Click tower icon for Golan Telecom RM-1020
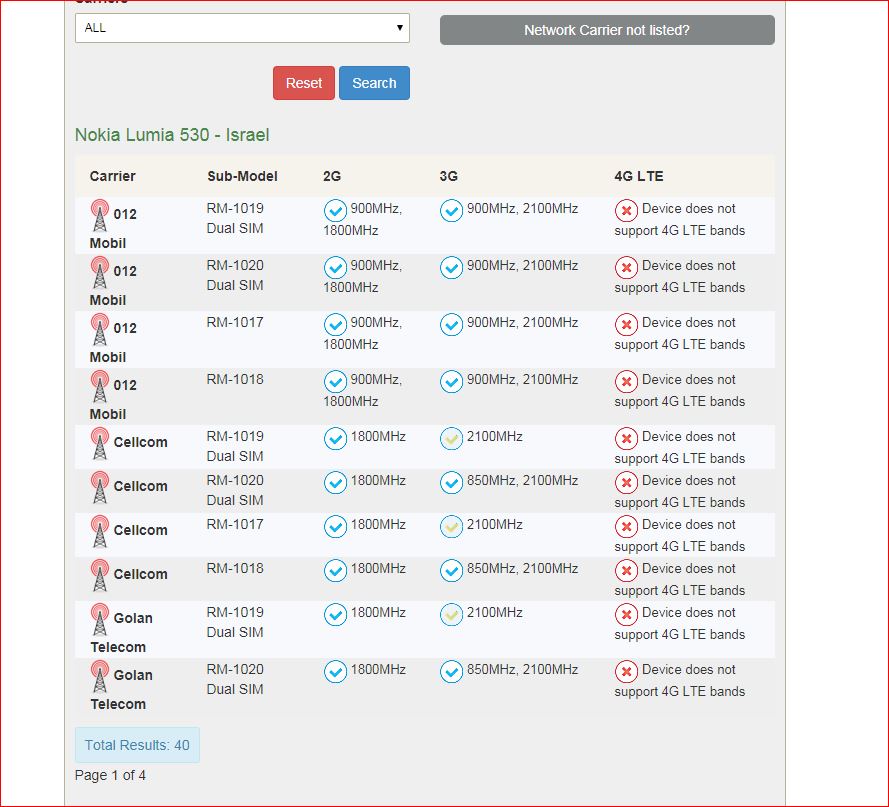The width and height of the screenshot is (889, 807). point(100,676)
